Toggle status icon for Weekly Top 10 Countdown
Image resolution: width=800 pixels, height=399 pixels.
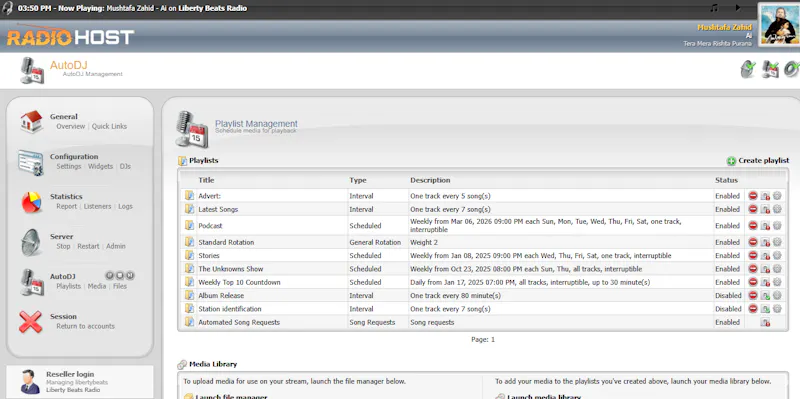pos(765,282)
